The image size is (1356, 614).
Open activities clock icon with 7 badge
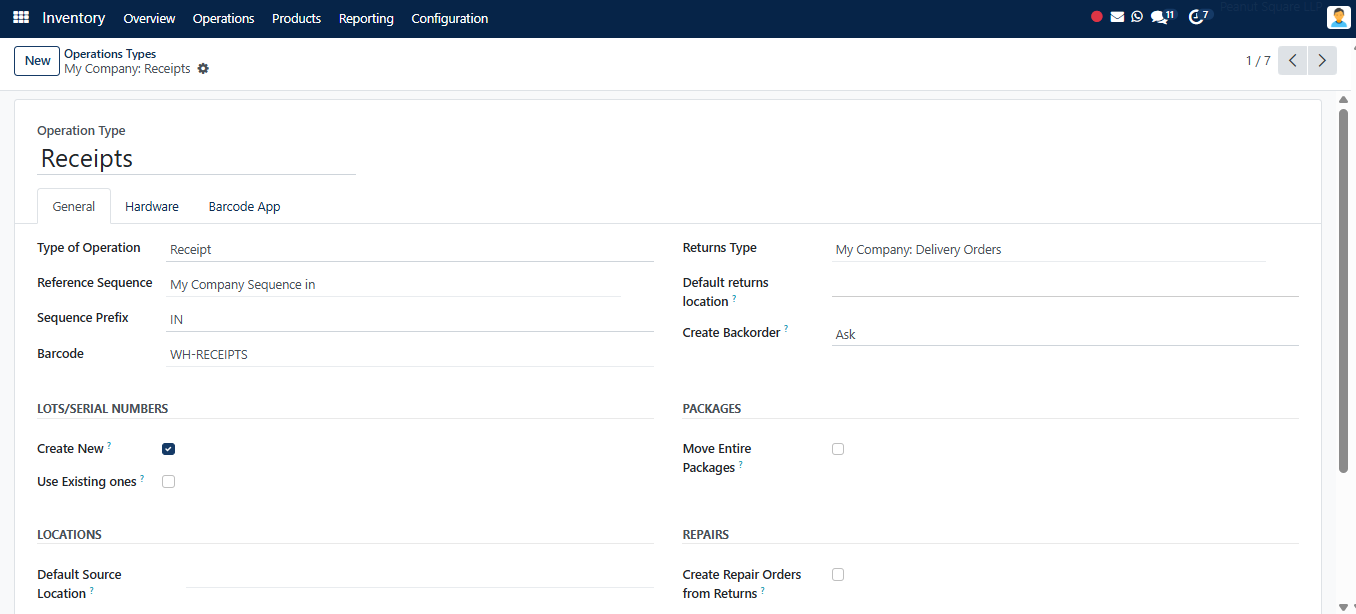pyautogui.click(x=1198, y=17)
